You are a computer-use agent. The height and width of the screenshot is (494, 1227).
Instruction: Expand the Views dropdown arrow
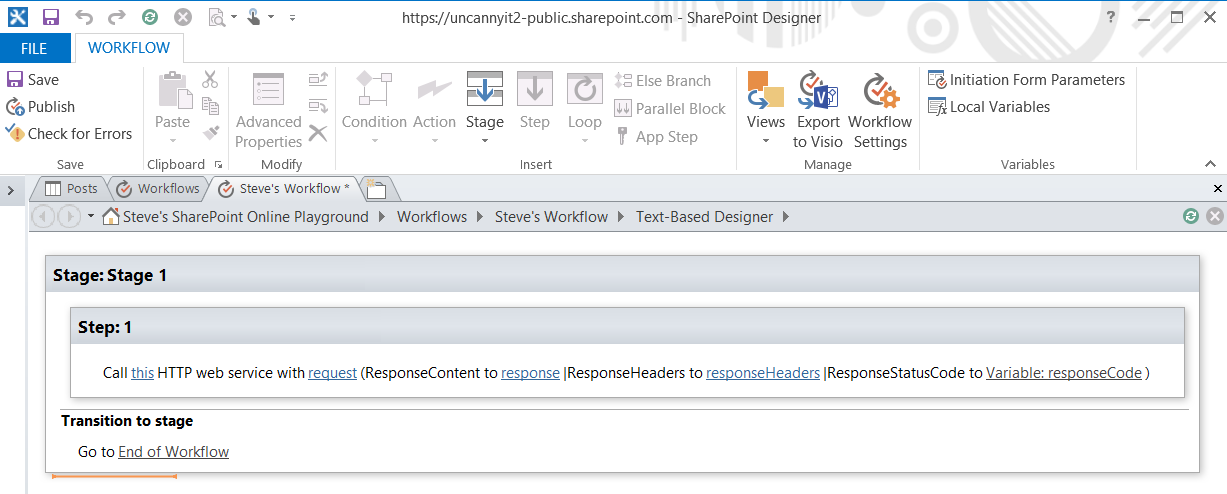click(x=766, y=141)
